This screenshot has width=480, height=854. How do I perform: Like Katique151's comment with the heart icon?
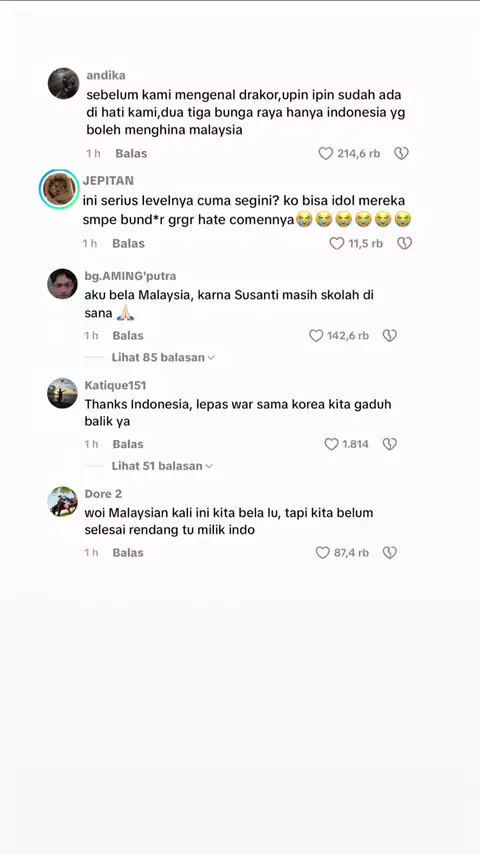coord(331,444)
